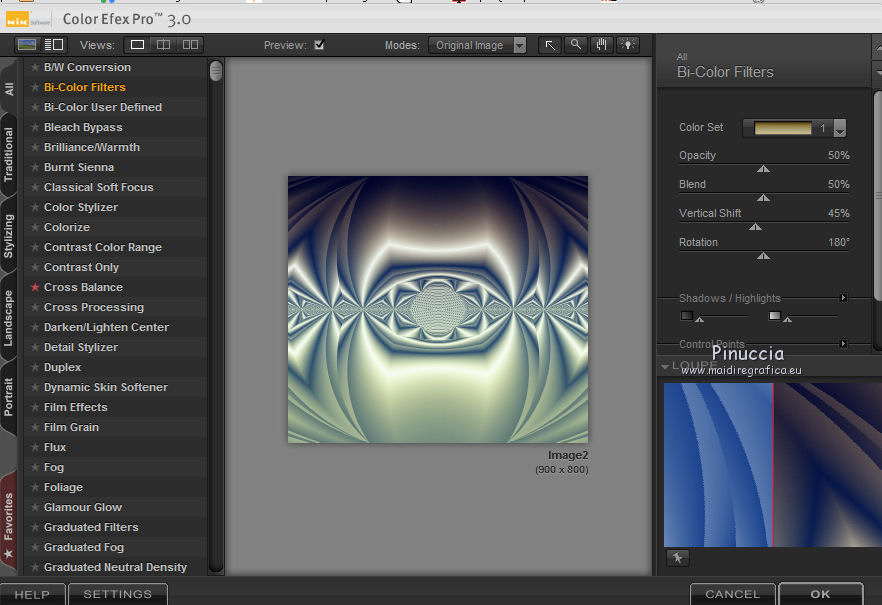882x605 pixels.
Task: Select the hand pan tool
Action: [601, 45]
